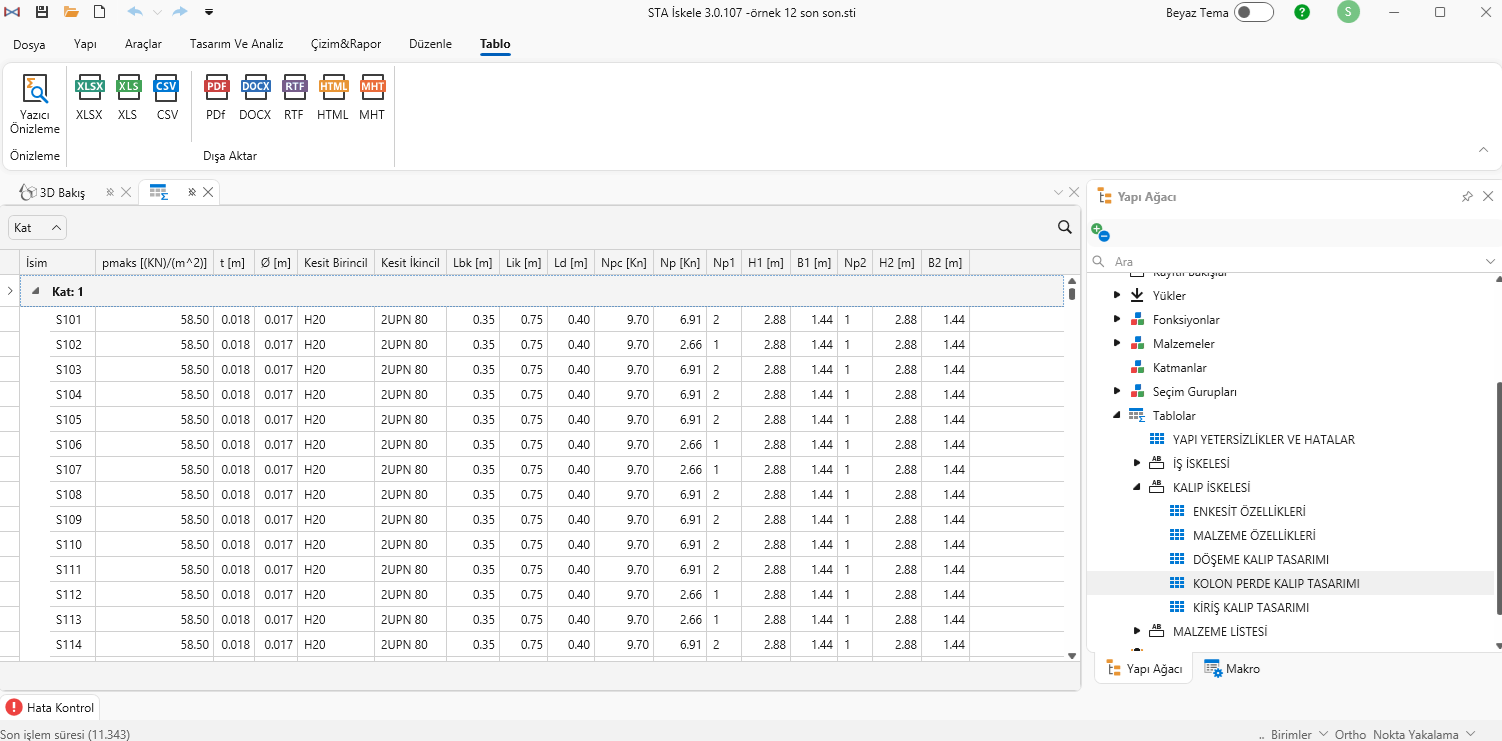Toggle Ortho mode in status bar
The width and height of the screenshot is (1502, 741).
[1350, 734]
